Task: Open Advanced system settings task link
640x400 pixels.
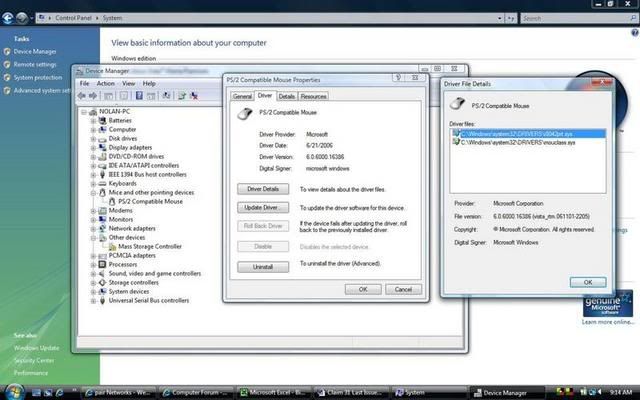Action: click(x=42, y=91)
